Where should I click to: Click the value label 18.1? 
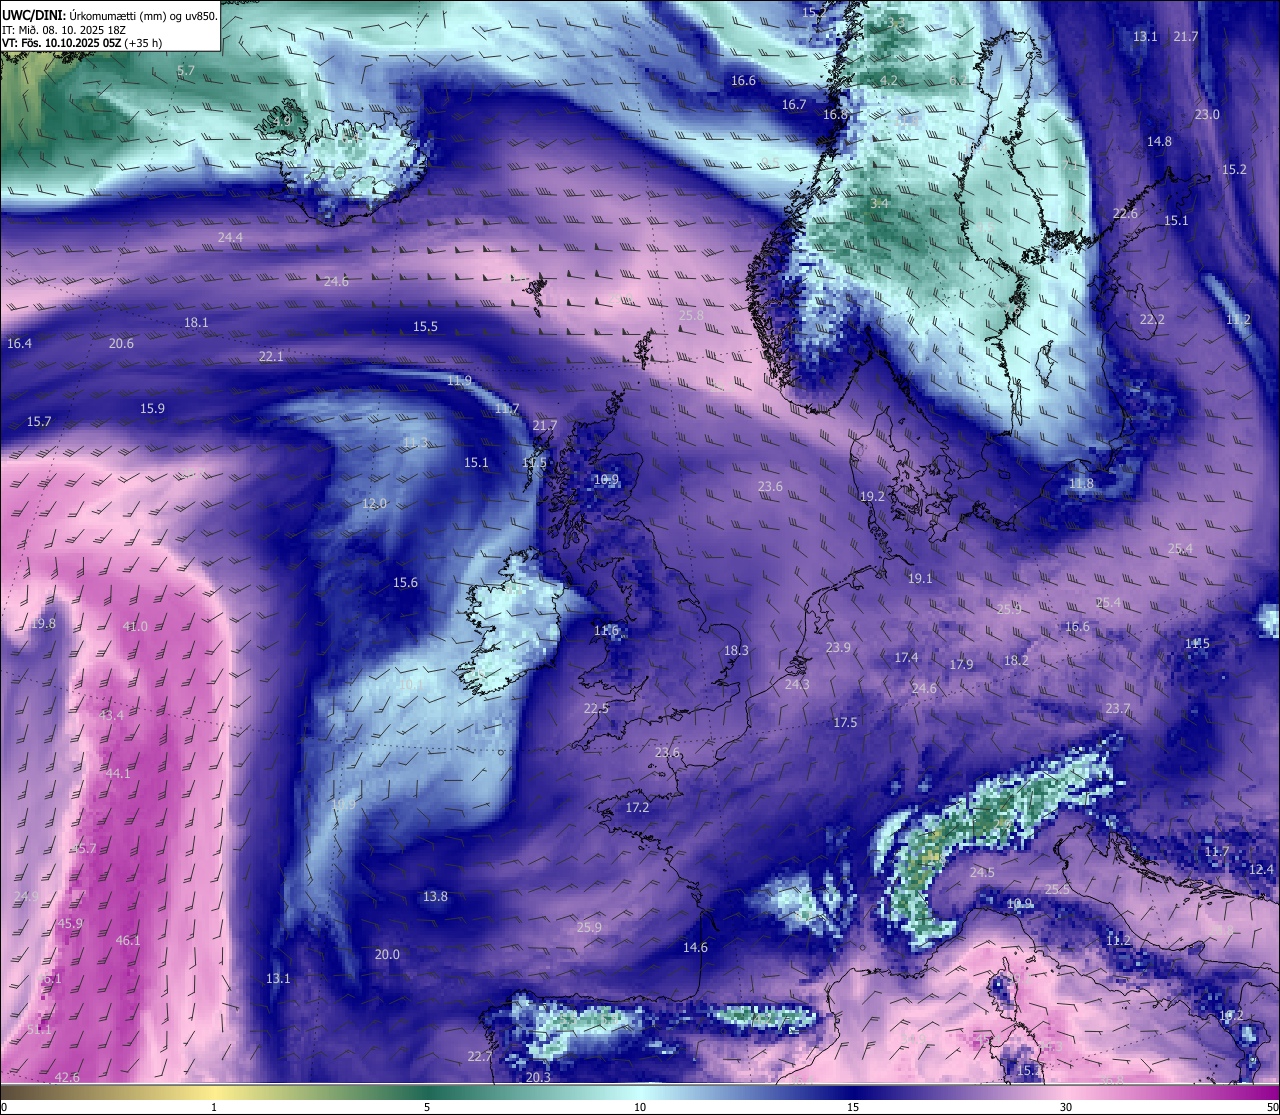(x=196, y=322)
